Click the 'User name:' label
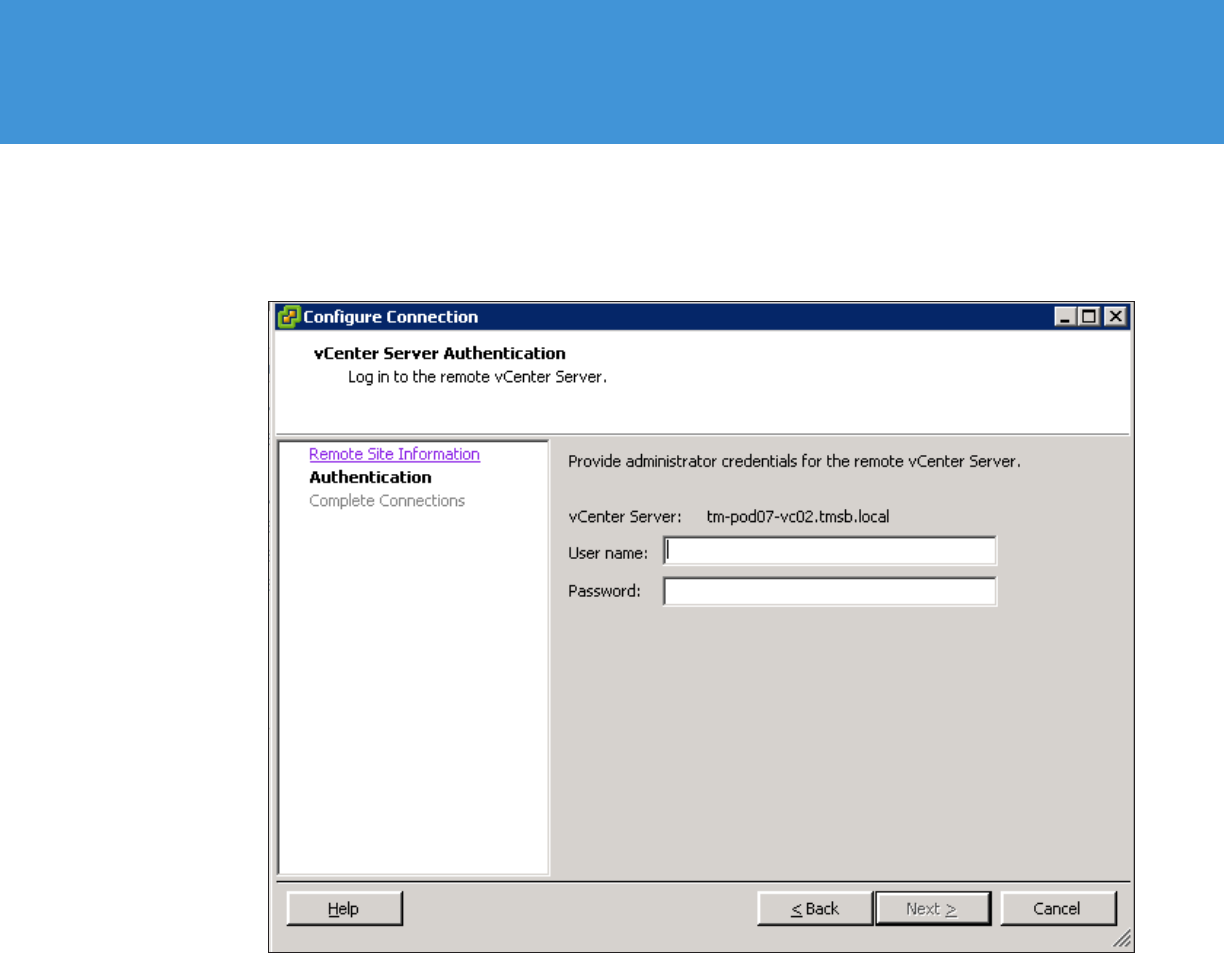The width and height of the screenshot is (1224, 953). 608,552
